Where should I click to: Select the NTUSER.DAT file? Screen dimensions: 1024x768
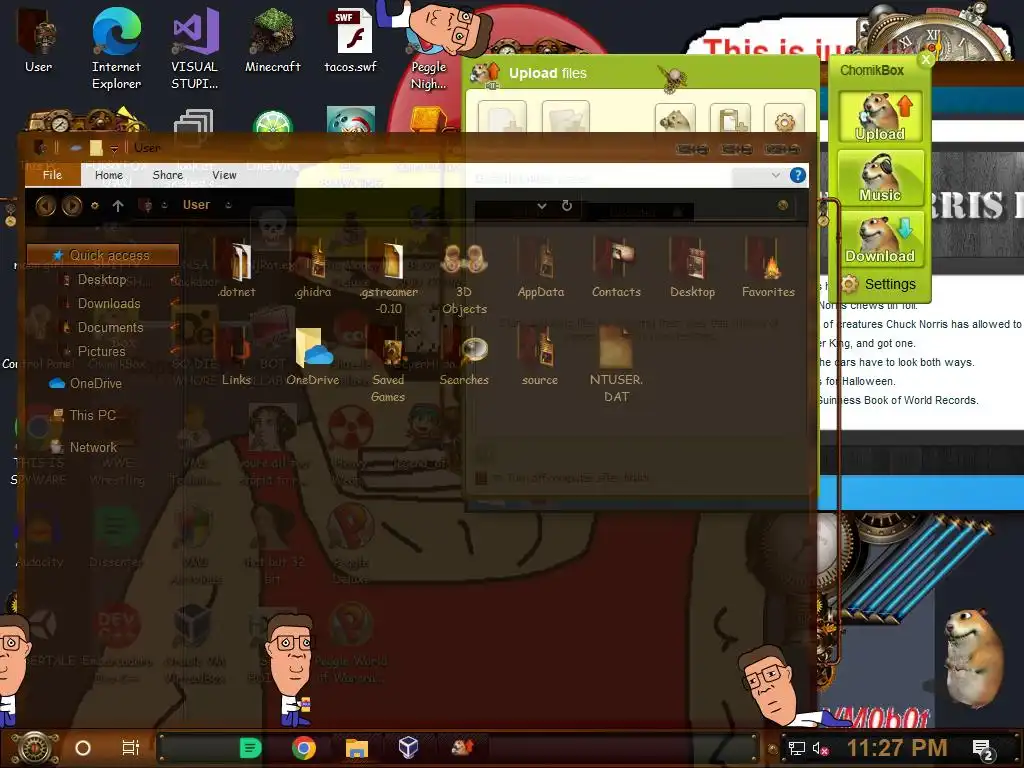coord(616,366)
